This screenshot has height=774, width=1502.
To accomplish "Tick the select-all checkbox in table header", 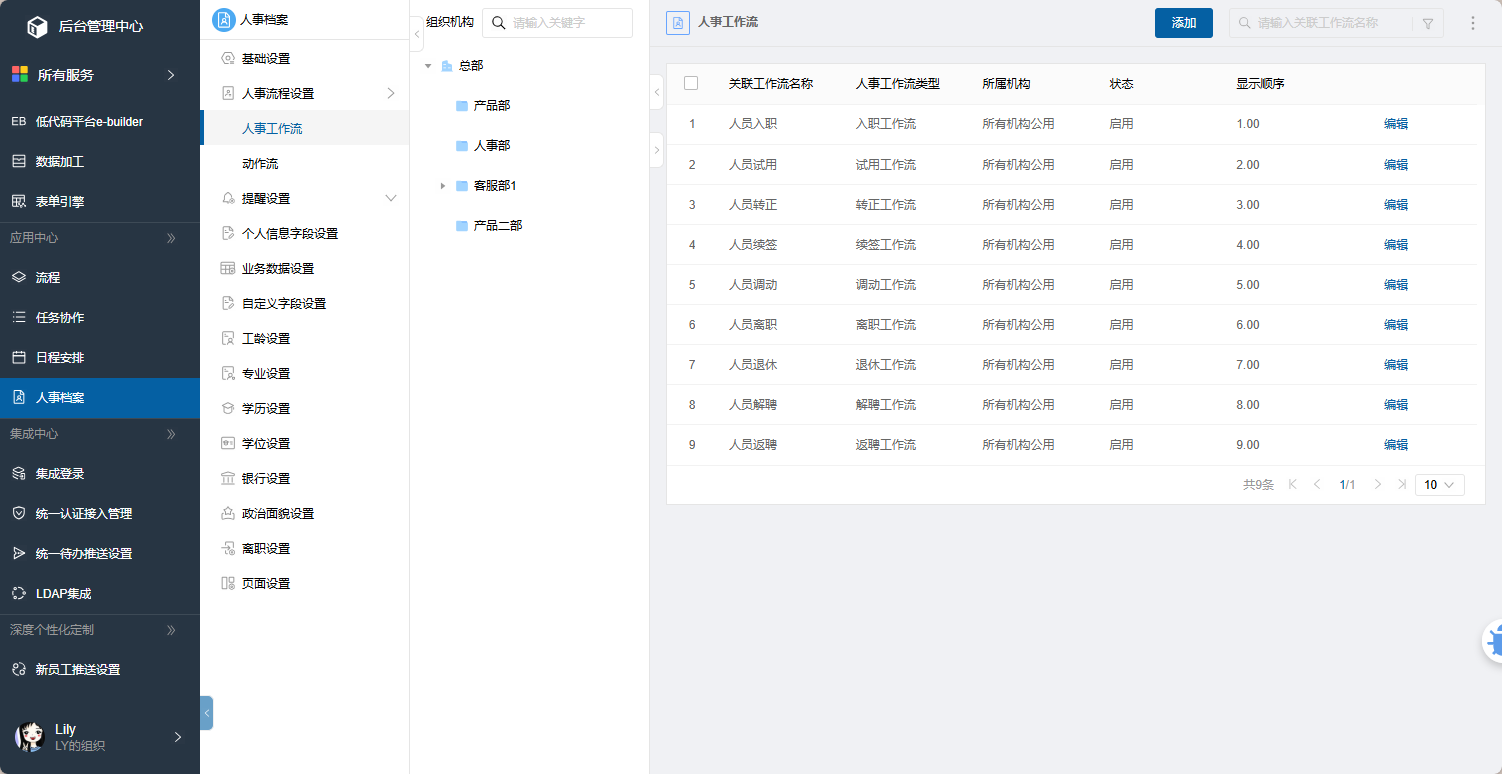I will pyautogui.click(x=691, y=83).
